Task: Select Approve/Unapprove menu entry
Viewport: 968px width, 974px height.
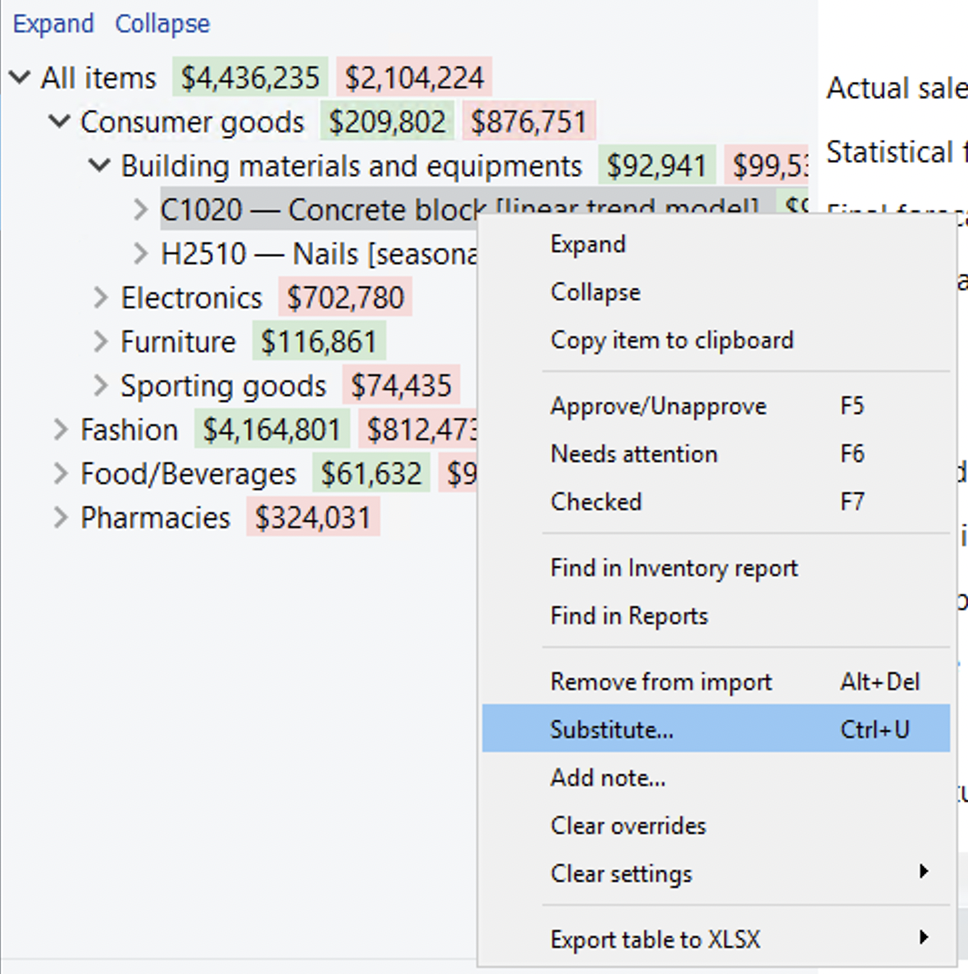Action: [x=658, y=407]
